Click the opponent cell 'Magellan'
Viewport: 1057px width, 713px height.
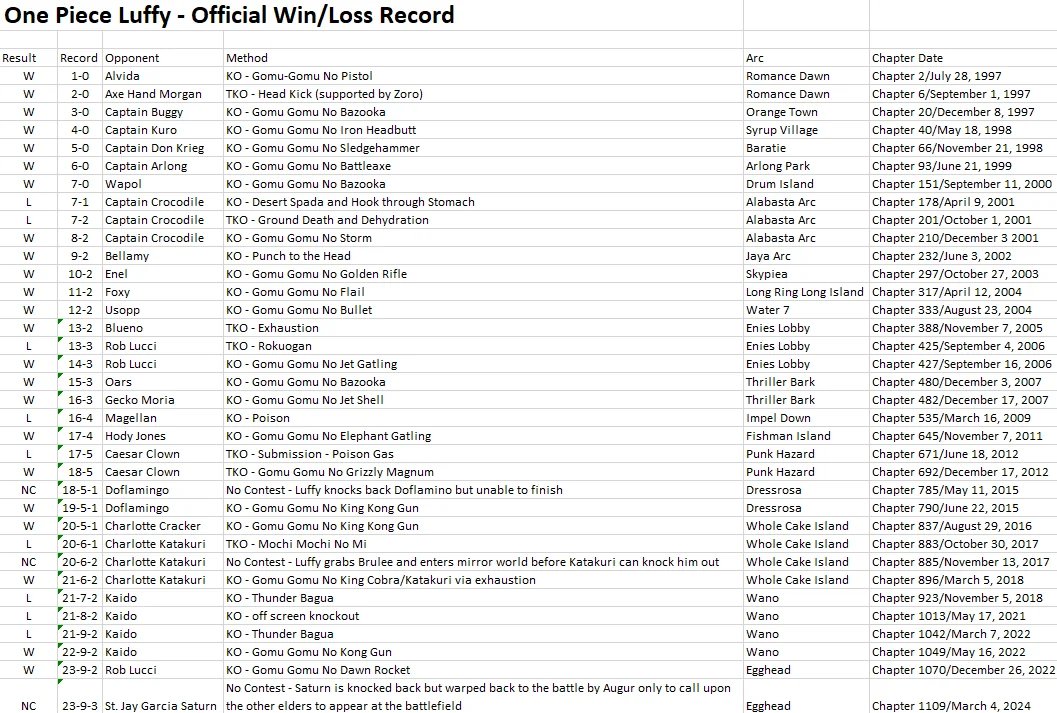coord(163,418)
